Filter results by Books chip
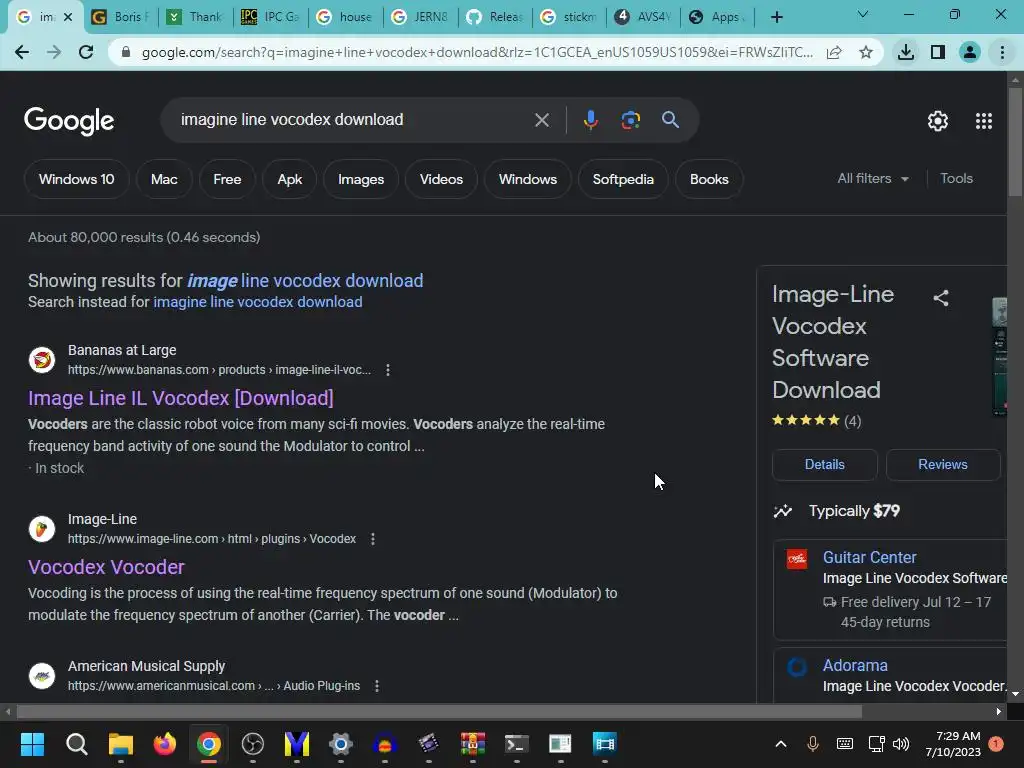 click(709, 180)
